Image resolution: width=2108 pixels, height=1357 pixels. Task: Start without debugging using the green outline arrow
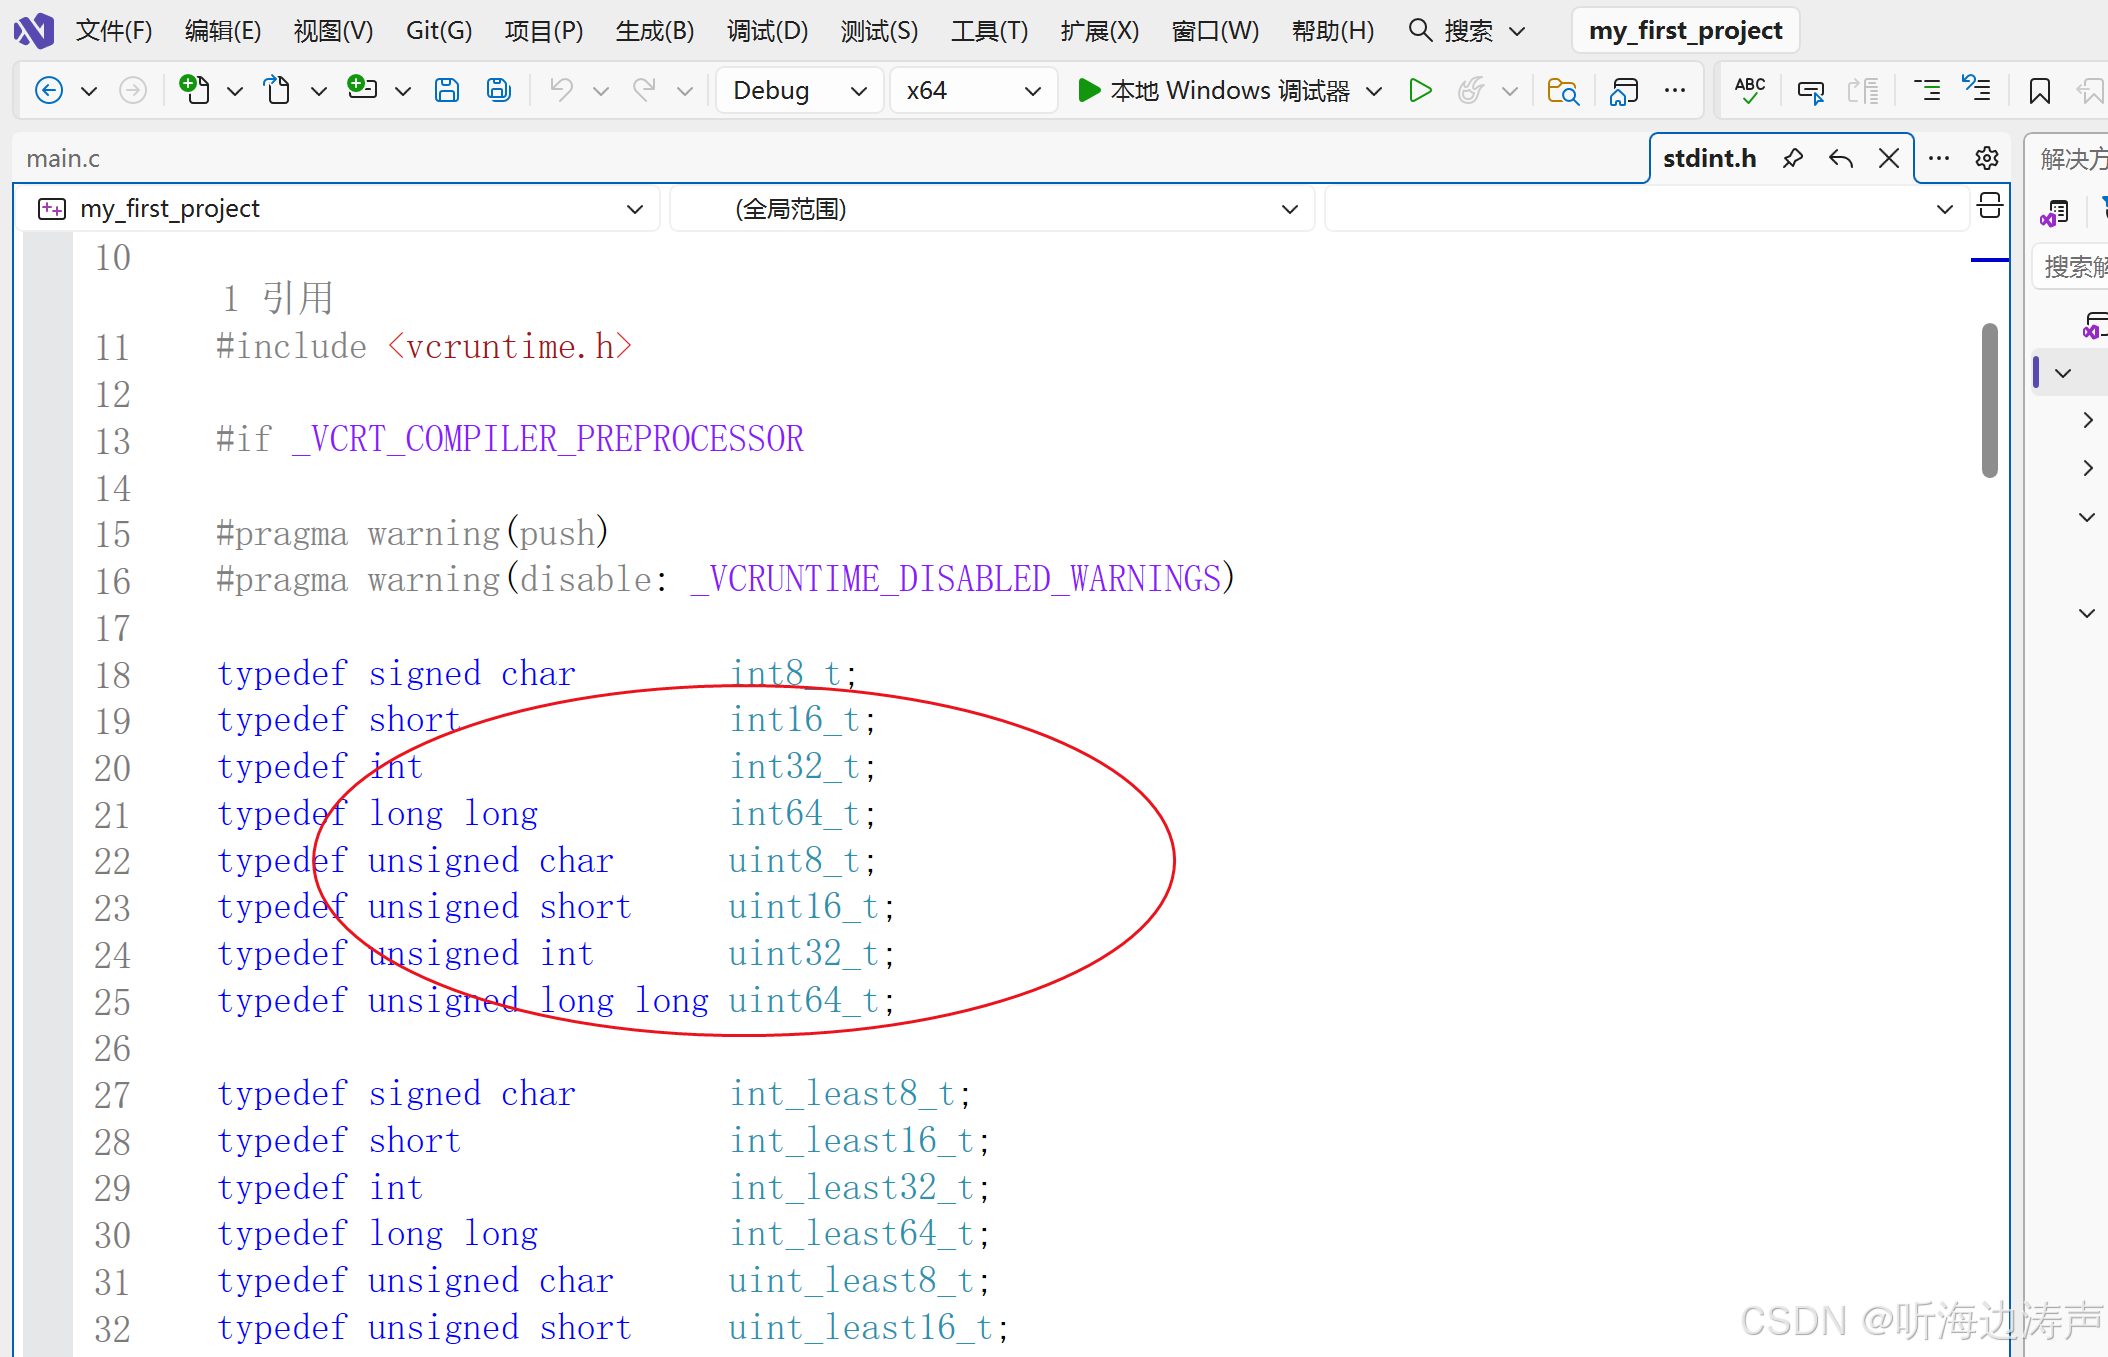click(1420, 91)
